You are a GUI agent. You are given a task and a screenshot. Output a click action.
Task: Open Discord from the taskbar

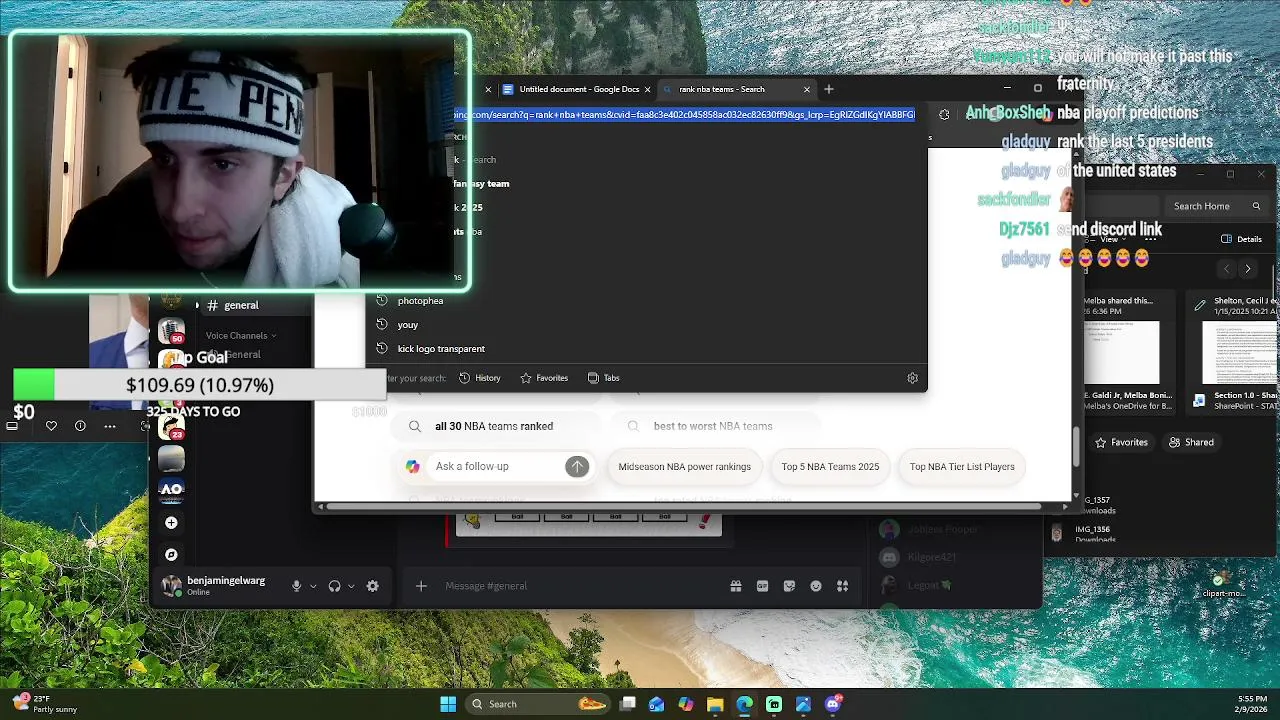[x=833, y=704]
